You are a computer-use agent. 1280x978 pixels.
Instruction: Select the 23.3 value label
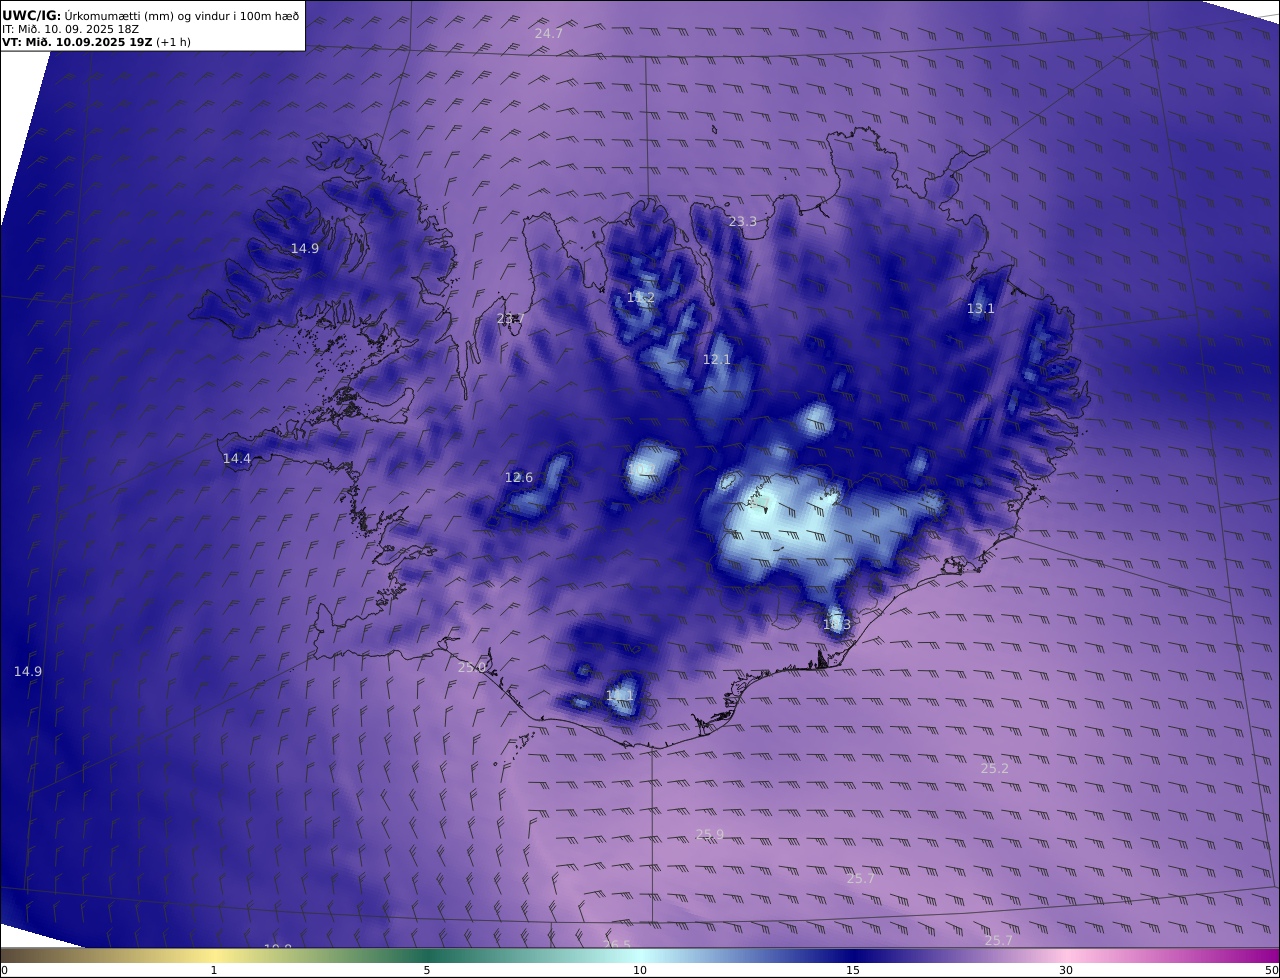click(743, 221)
